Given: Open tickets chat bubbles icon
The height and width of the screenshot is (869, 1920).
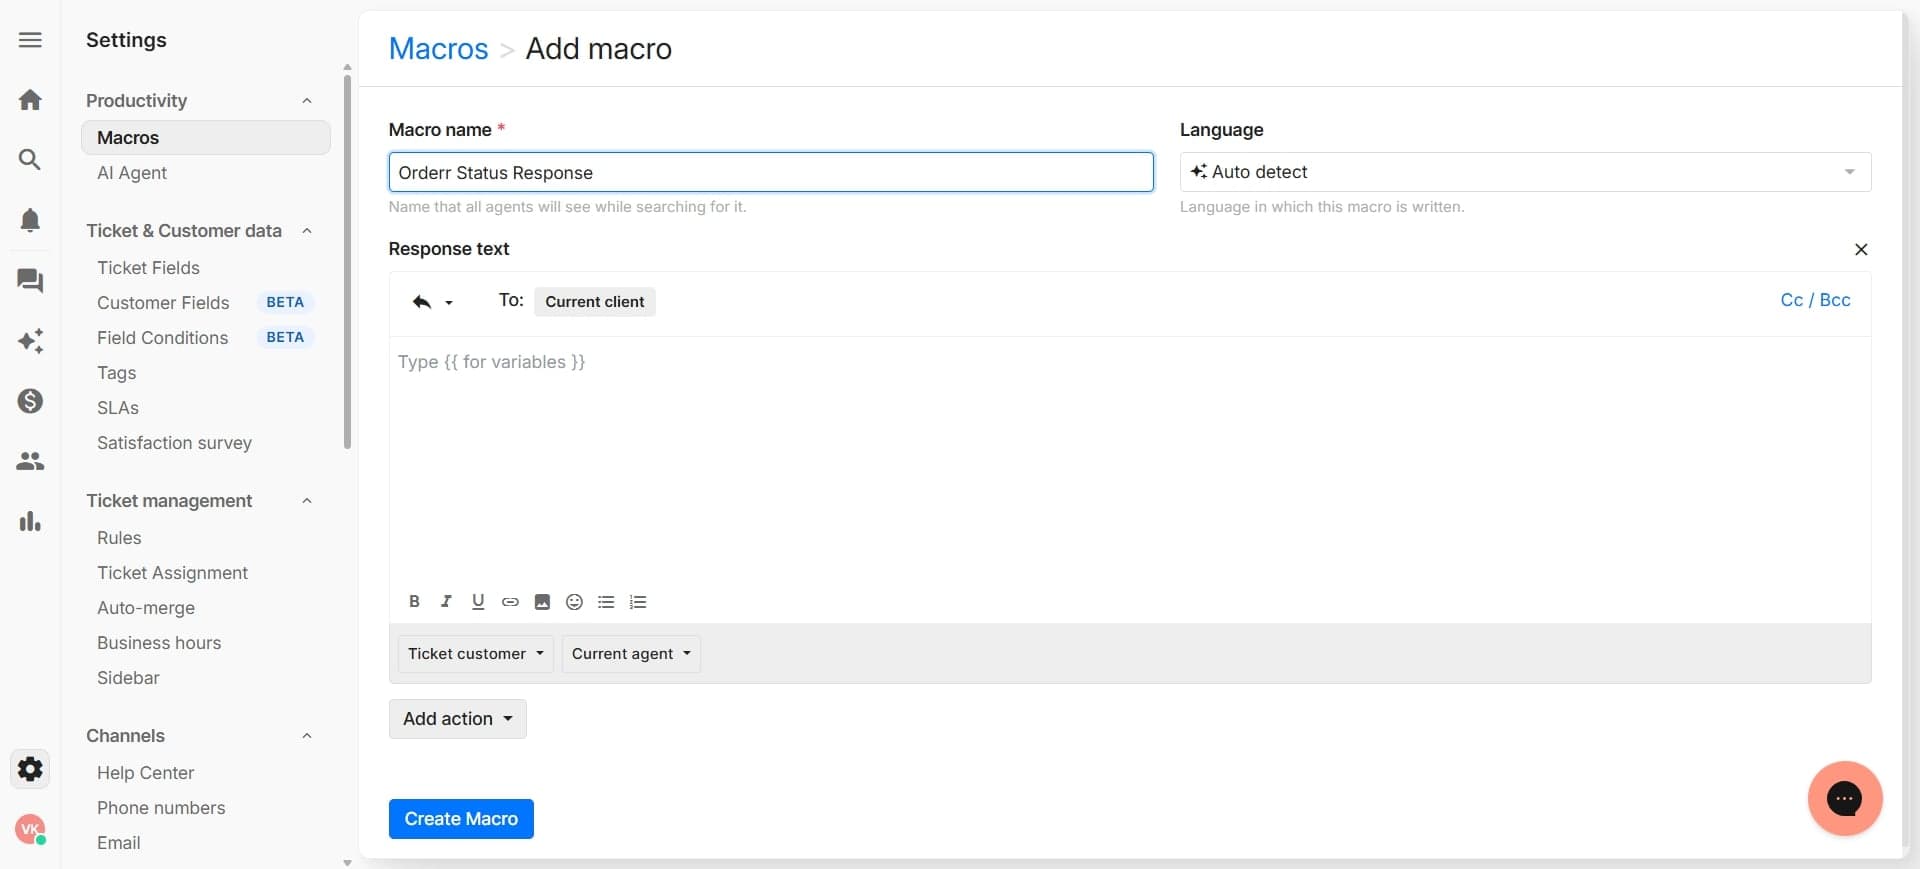Looking at the screenshot, I should coord(30,280).
